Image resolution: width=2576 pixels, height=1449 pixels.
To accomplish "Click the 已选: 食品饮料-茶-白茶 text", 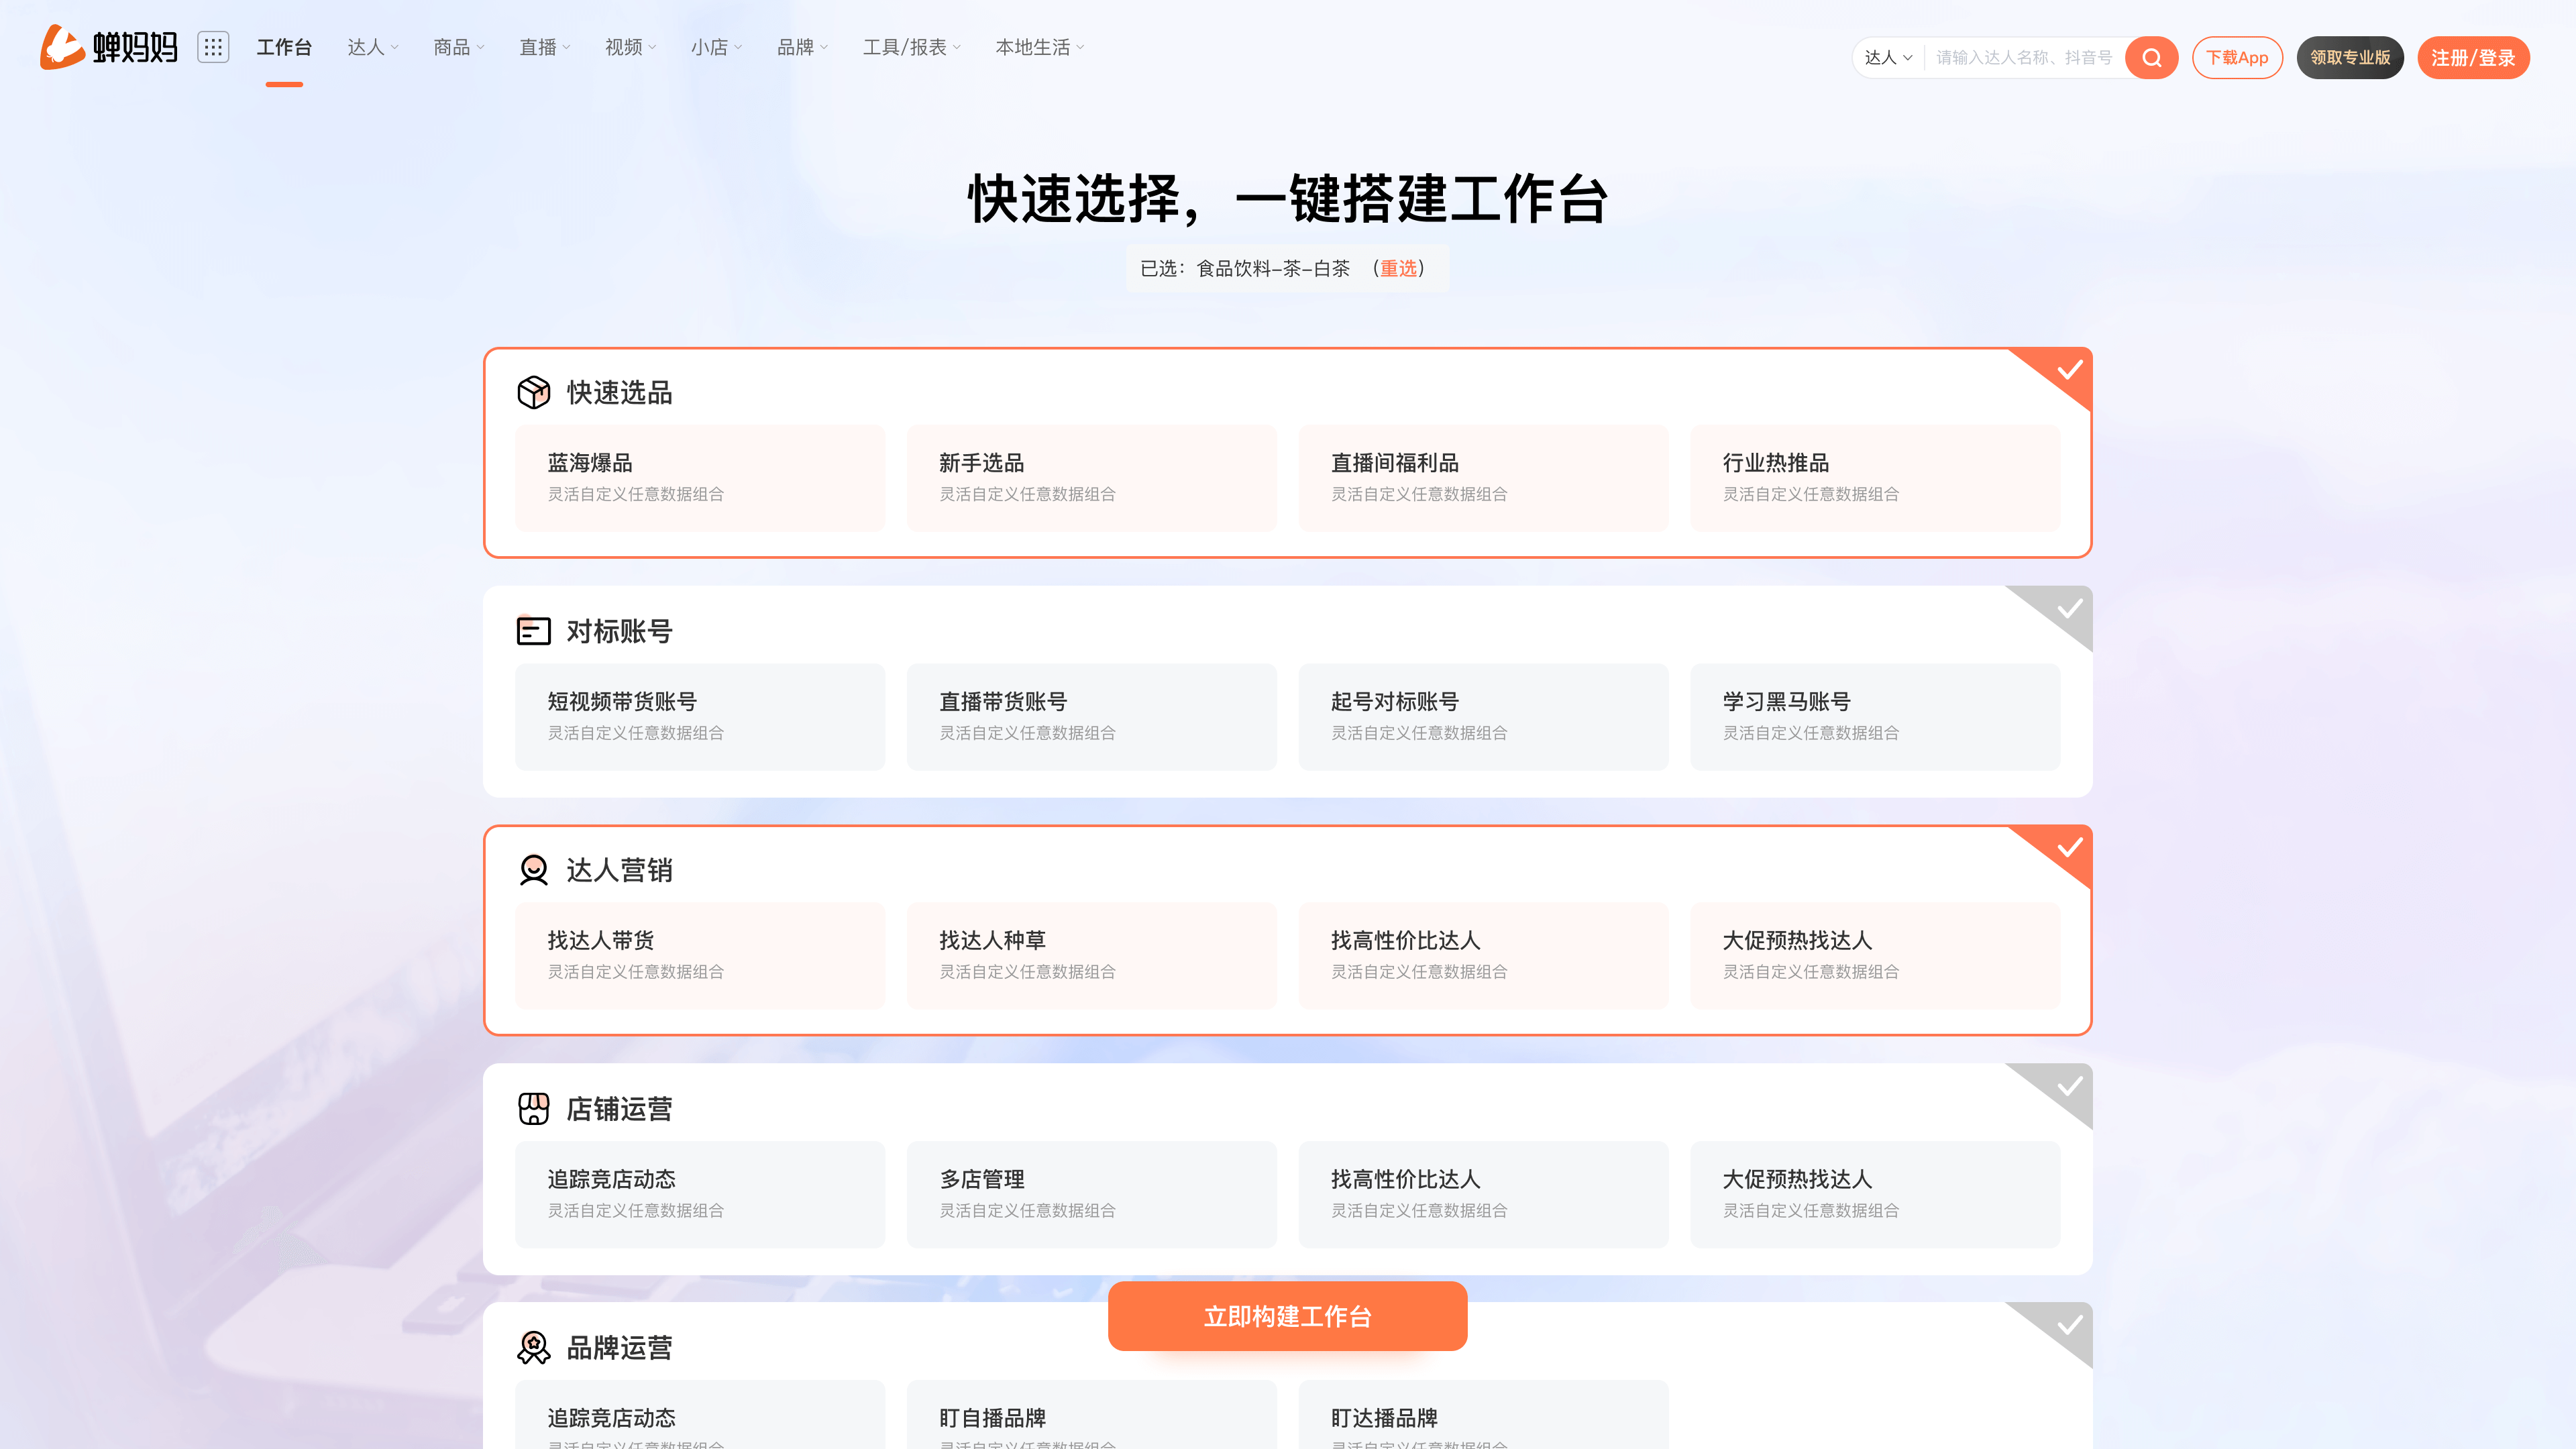I will point(1245,268).
